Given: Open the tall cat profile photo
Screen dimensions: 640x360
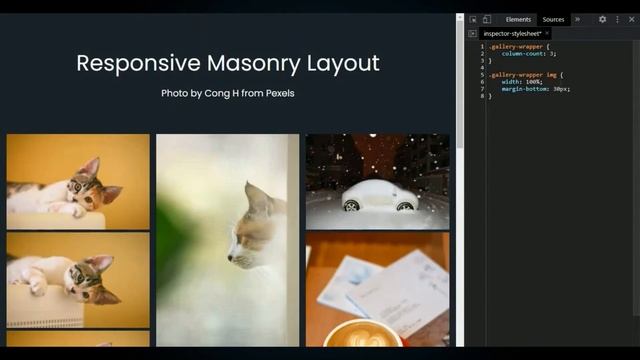Looking at the screenshot, I should (228, 240).
